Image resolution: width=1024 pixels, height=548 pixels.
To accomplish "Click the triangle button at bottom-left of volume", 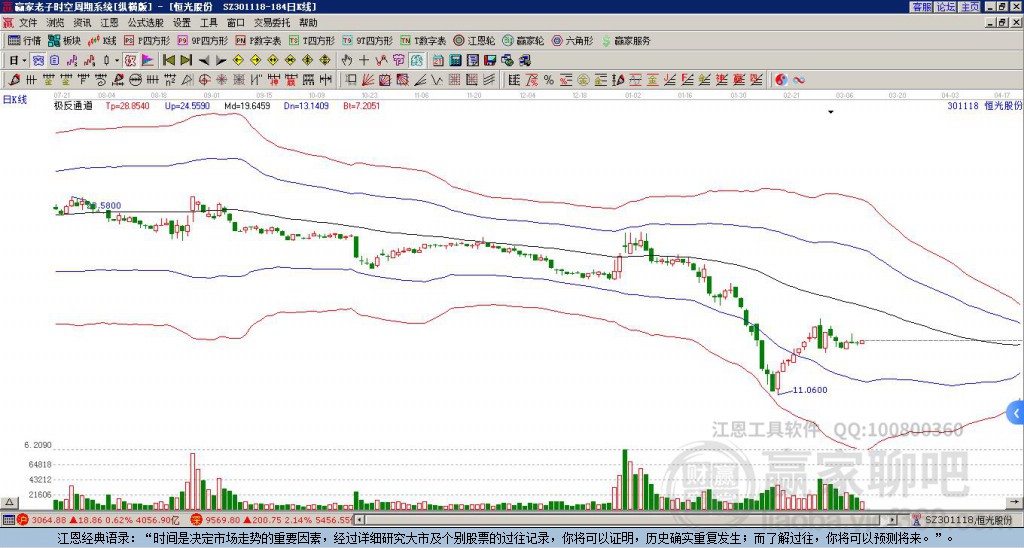I will coord(9,502).
